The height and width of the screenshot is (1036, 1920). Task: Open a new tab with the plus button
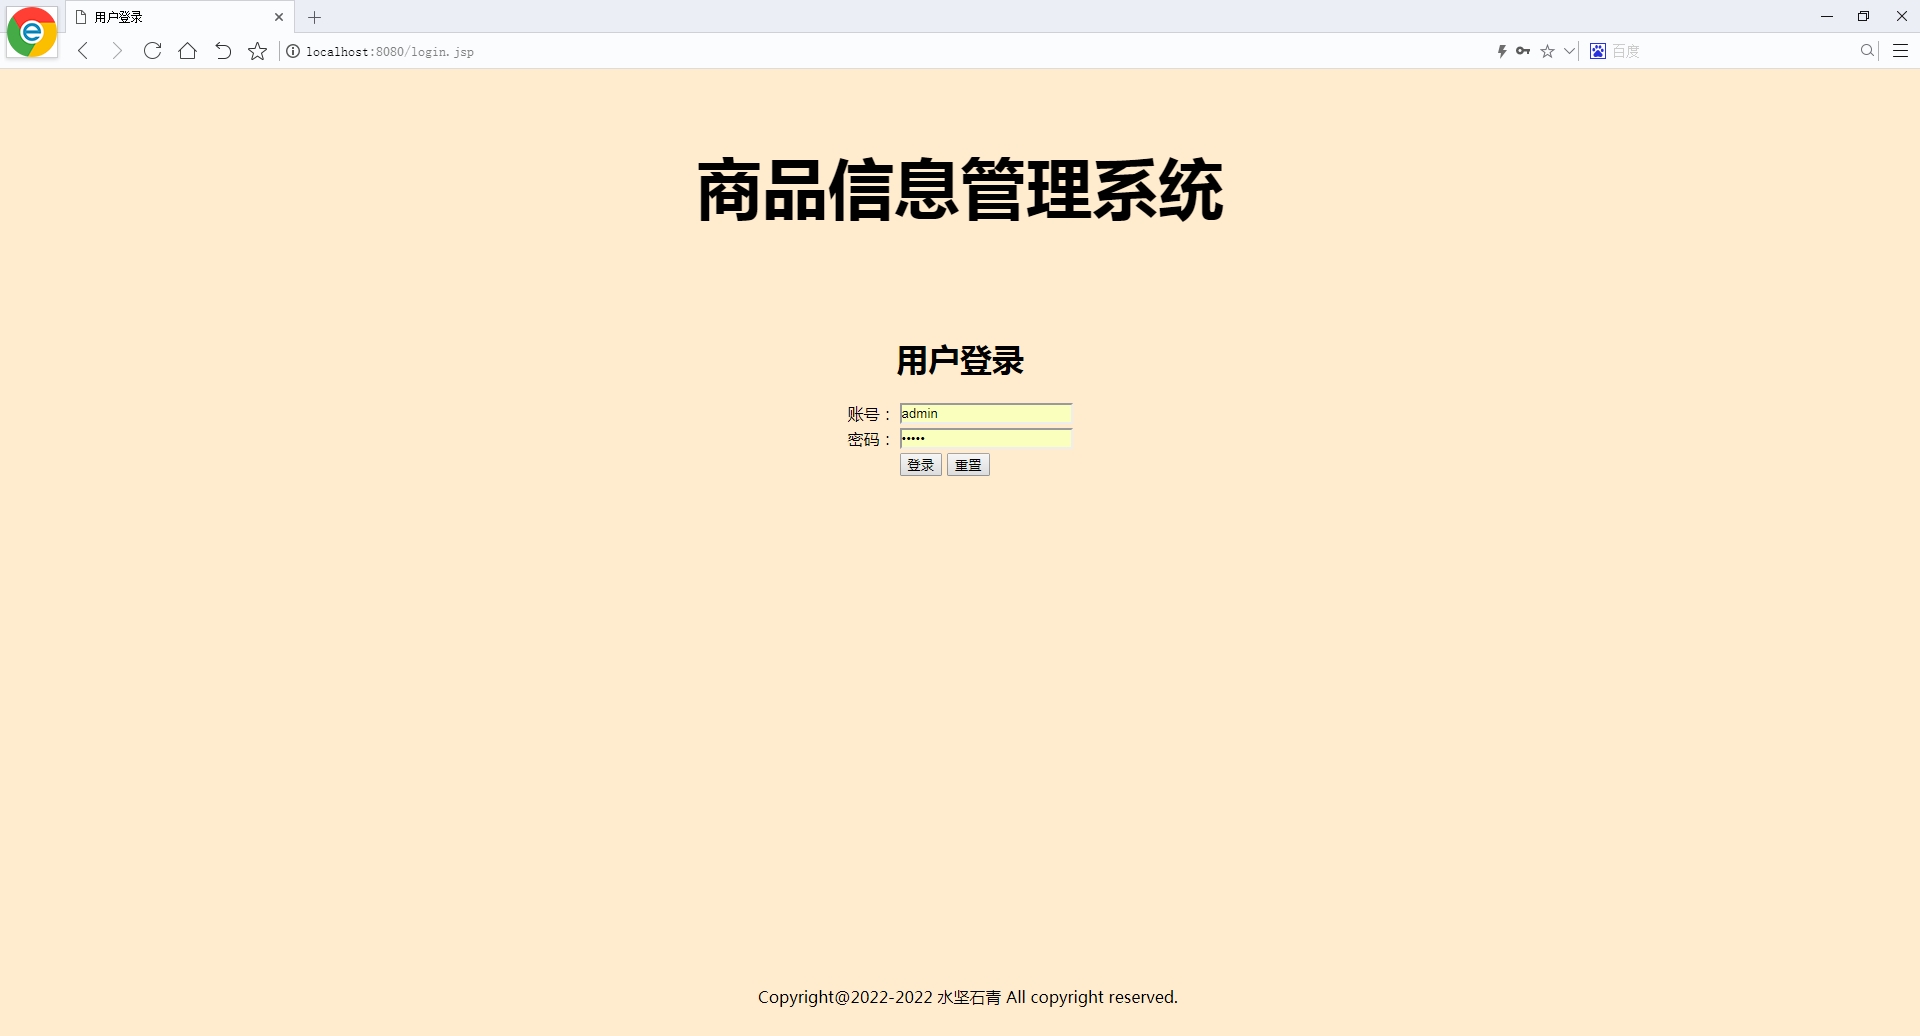click(x=315, y=17)
